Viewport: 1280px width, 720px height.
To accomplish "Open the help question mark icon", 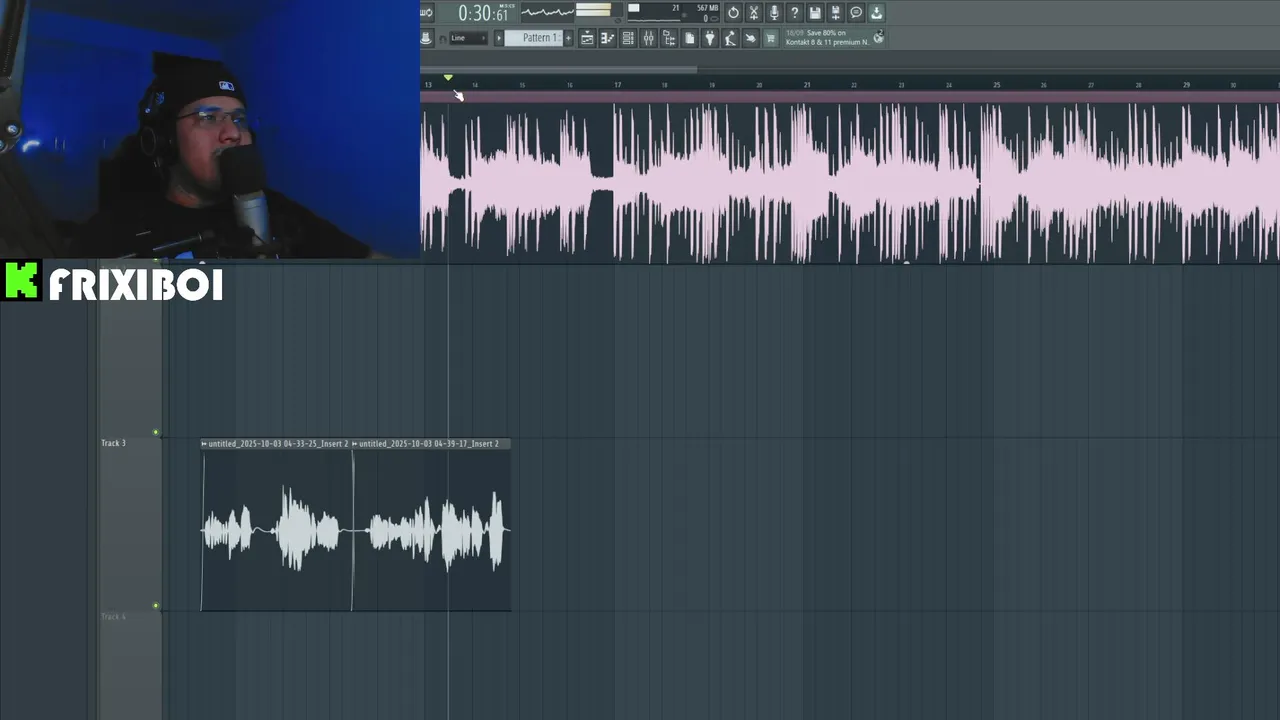I will (x=795, y=13).
